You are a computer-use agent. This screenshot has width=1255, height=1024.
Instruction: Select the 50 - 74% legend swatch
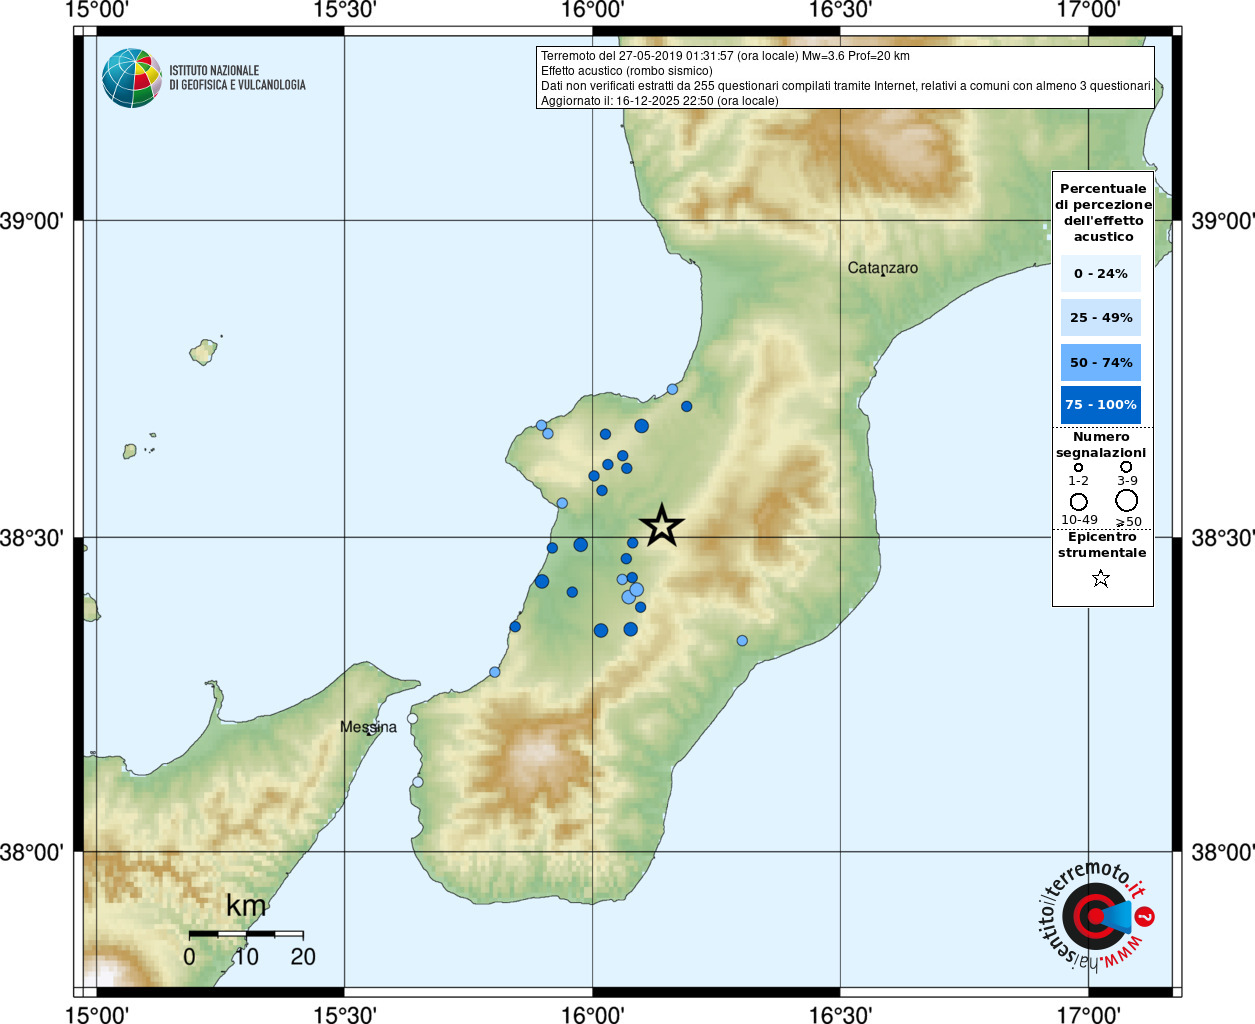(x=1100, y=362)
